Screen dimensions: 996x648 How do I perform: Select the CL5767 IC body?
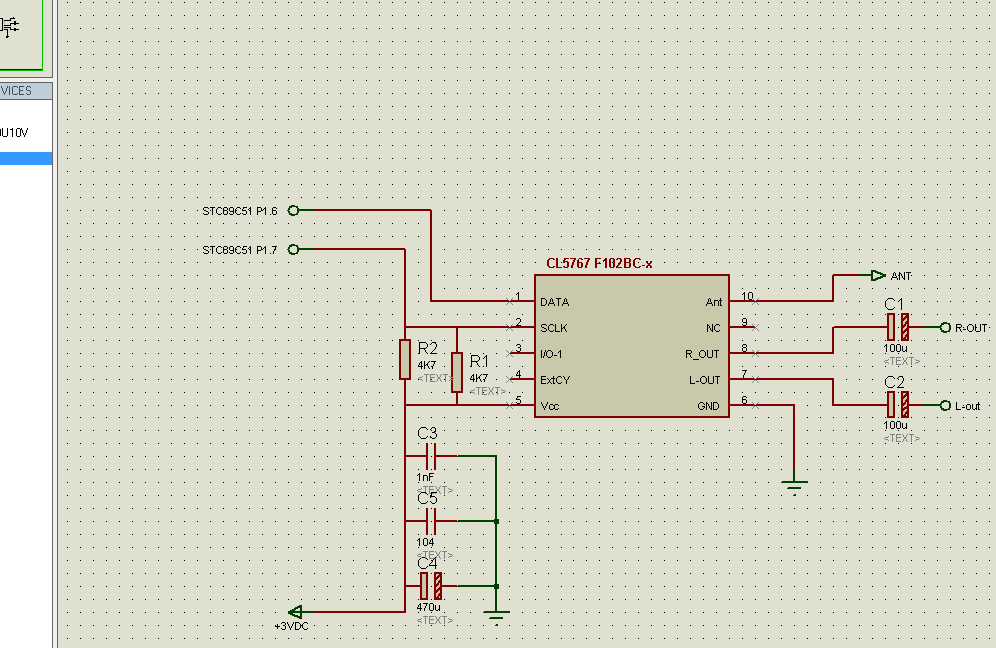pos(631,346)
